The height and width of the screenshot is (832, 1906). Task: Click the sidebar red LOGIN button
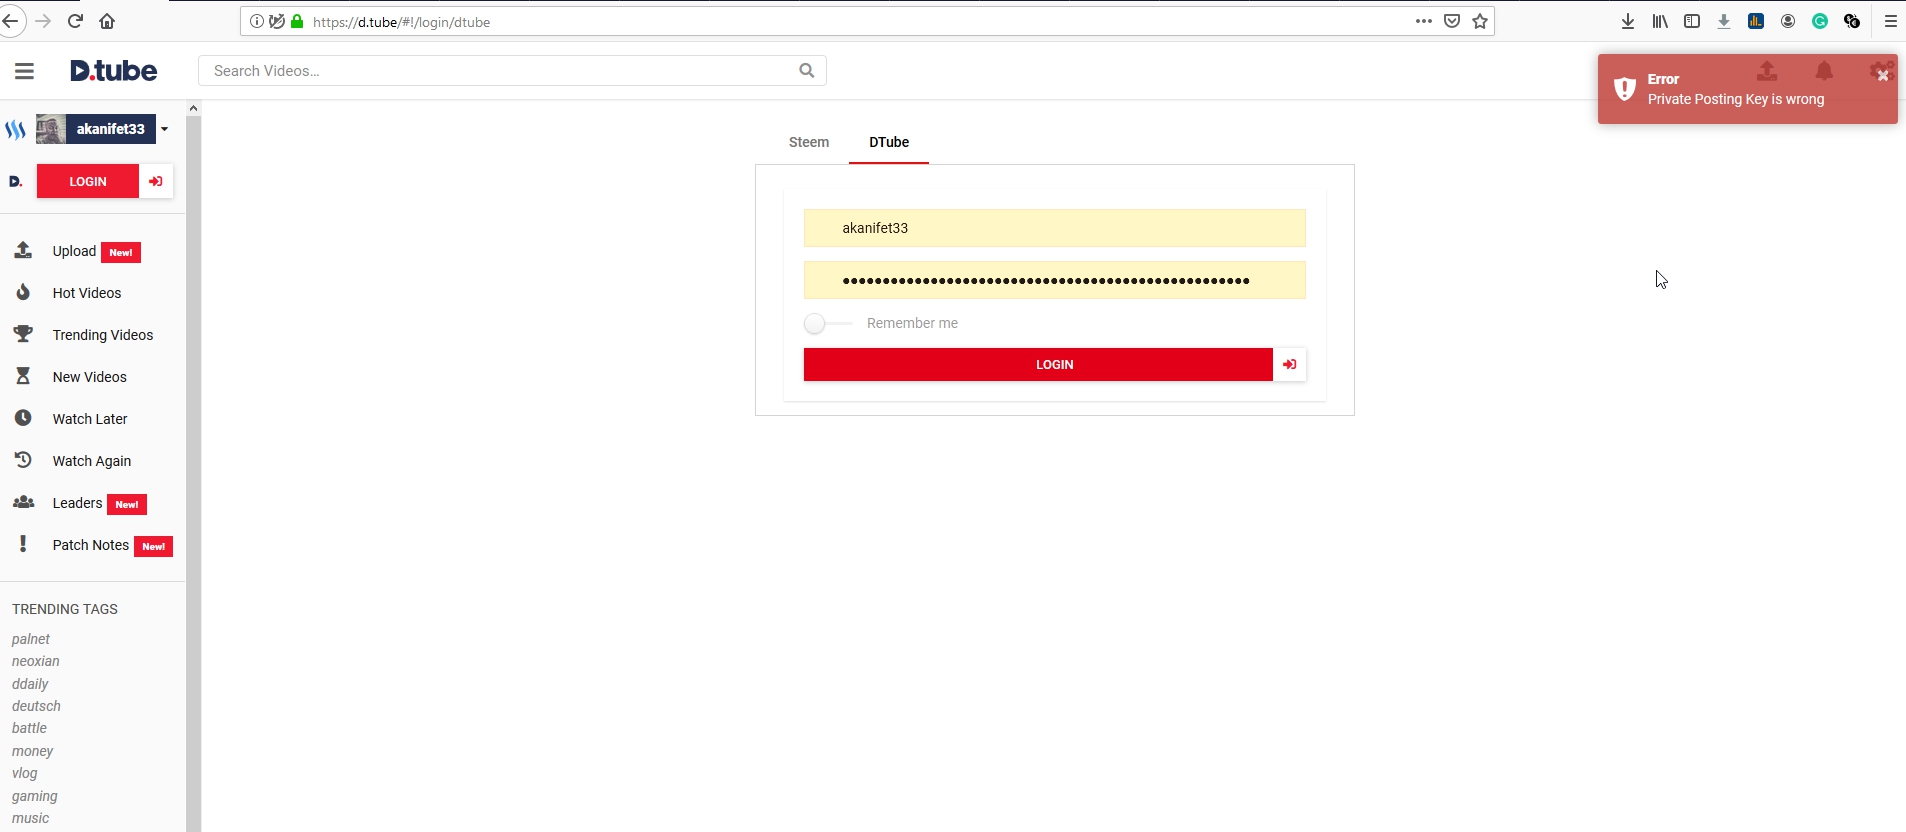[x=88, y=181]
